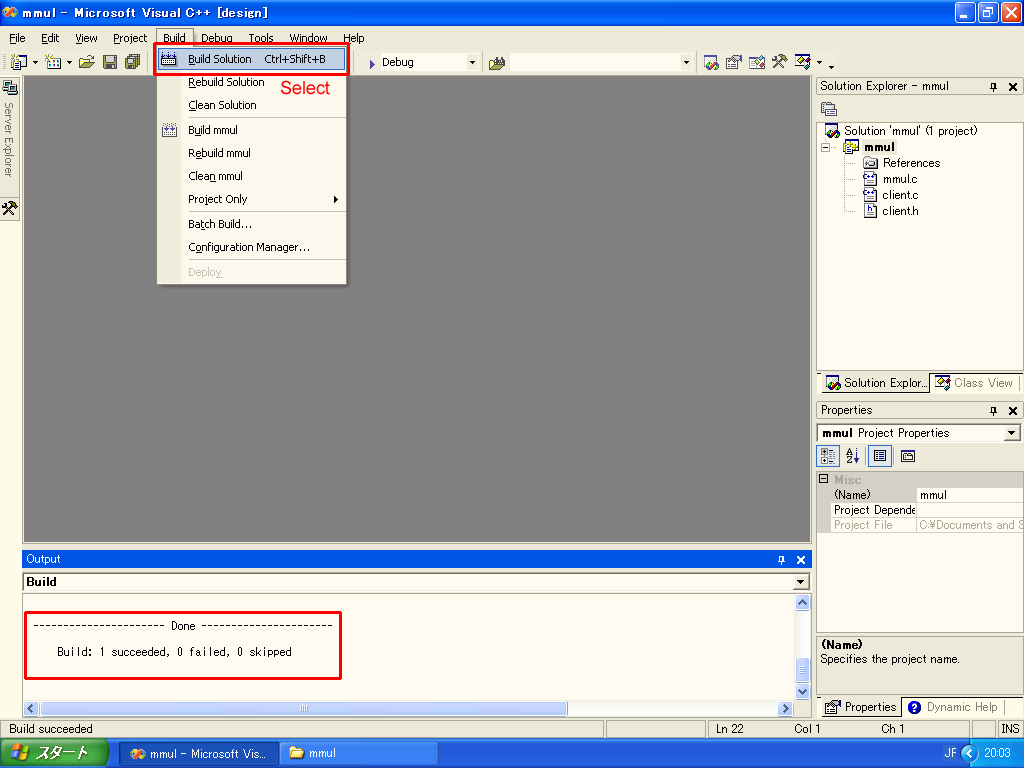Click the Output scrollbar down arrow
The height and width of the screenshot is (768, 1024).
[x=803, y=691]
